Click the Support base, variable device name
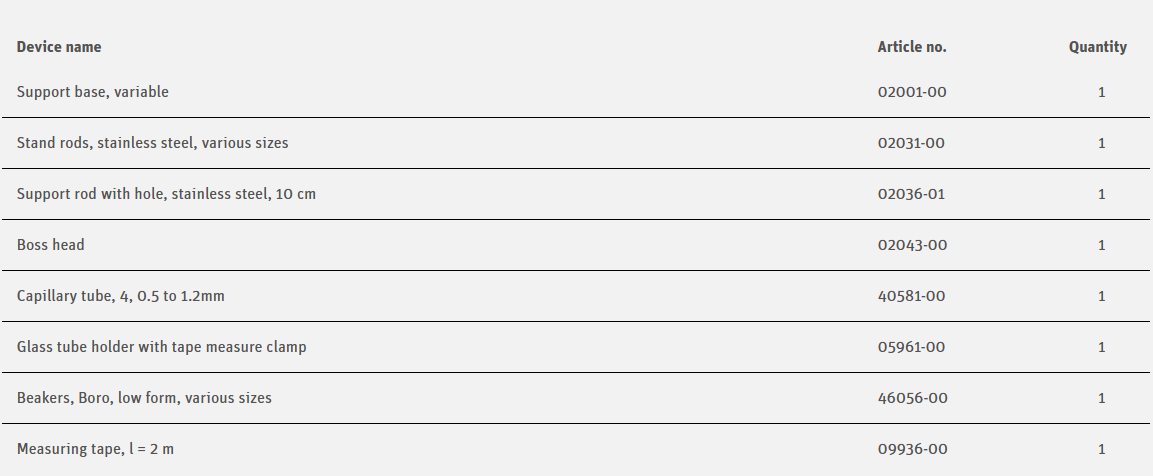The image size is (1153, 476). click(x=93, y=92)
